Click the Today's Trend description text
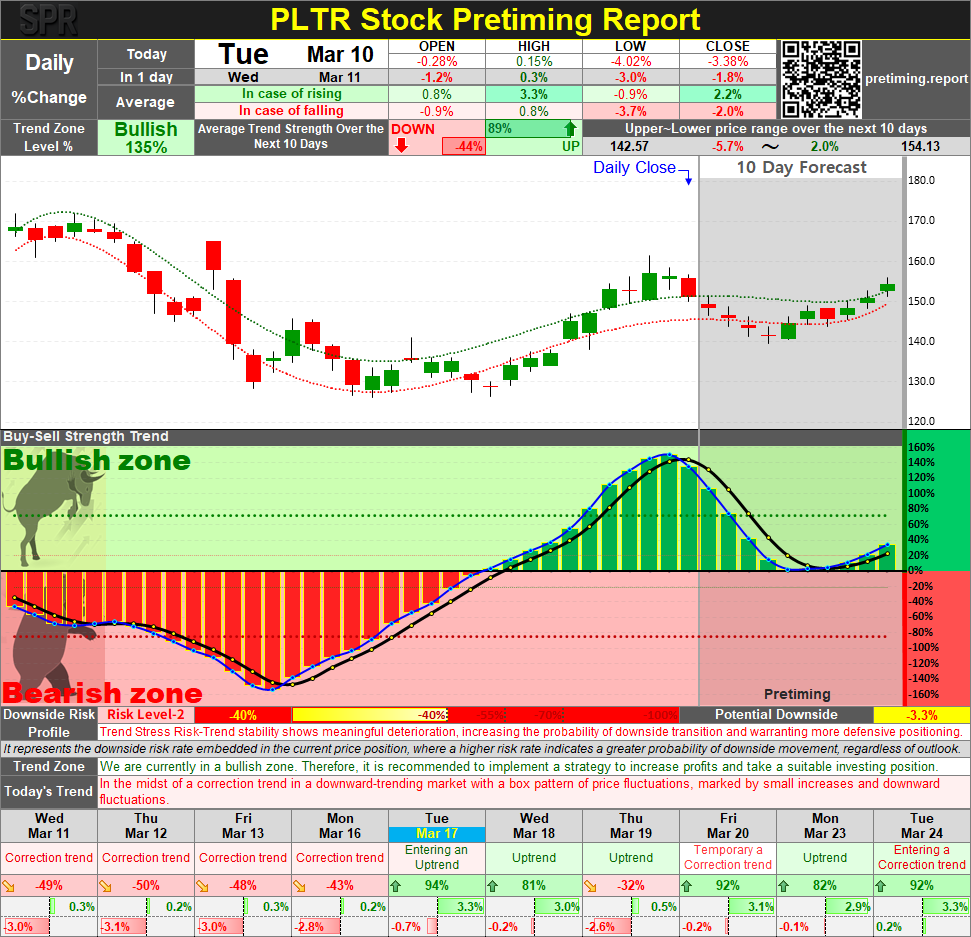971x937 pixels. point(520,791)
